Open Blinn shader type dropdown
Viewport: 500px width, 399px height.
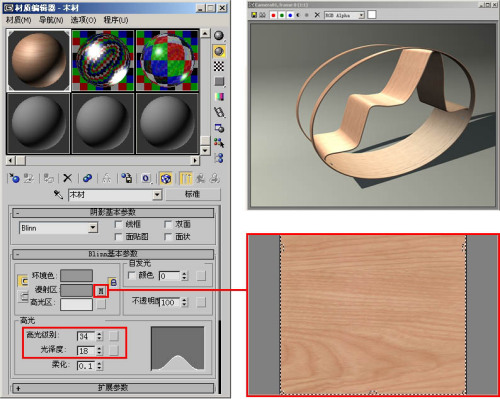pyautogui.click(x=93, y=228)
